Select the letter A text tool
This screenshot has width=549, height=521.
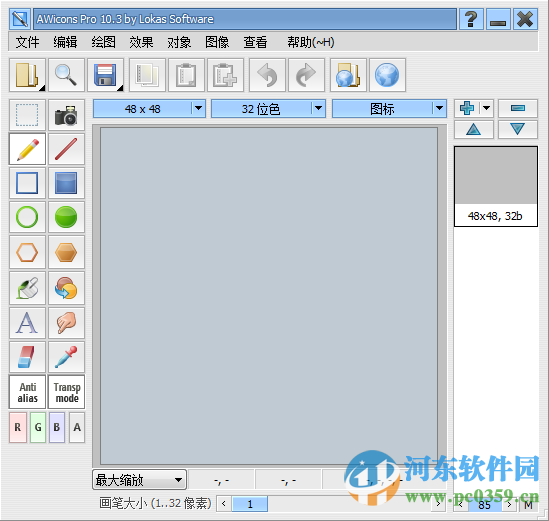point(27,323)
